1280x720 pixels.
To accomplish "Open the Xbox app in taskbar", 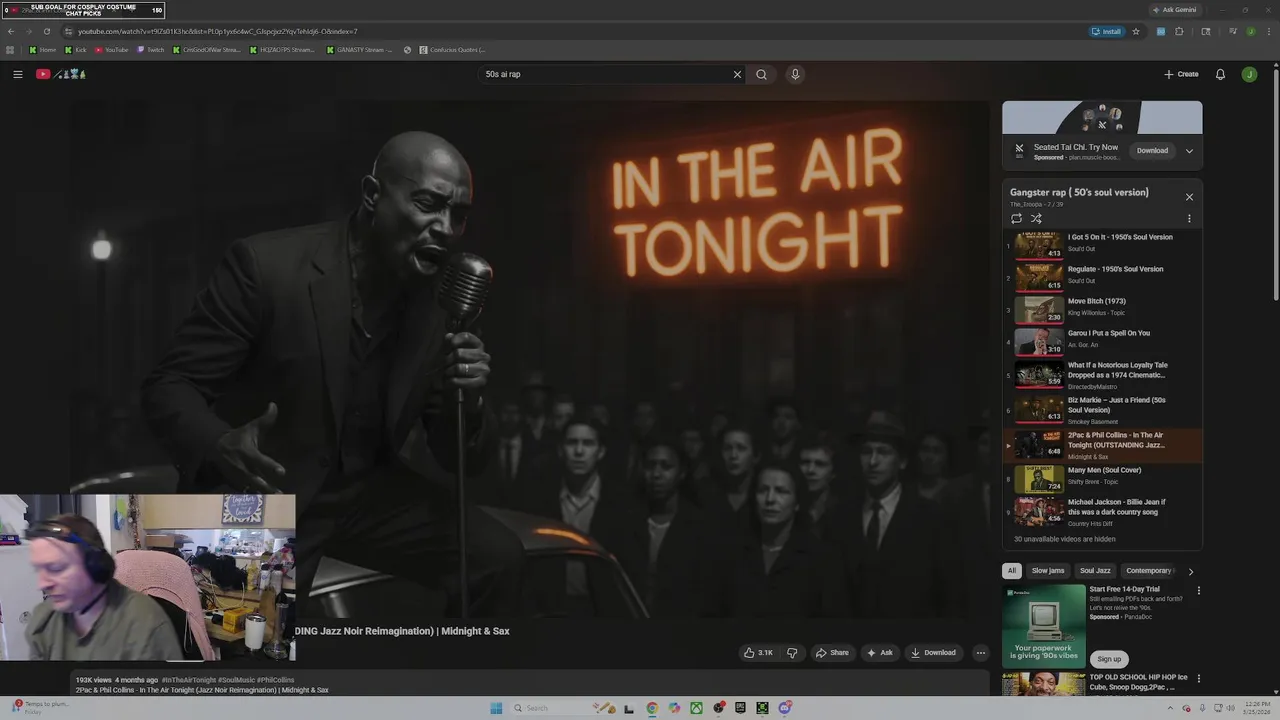I will (x=696, y=708).
